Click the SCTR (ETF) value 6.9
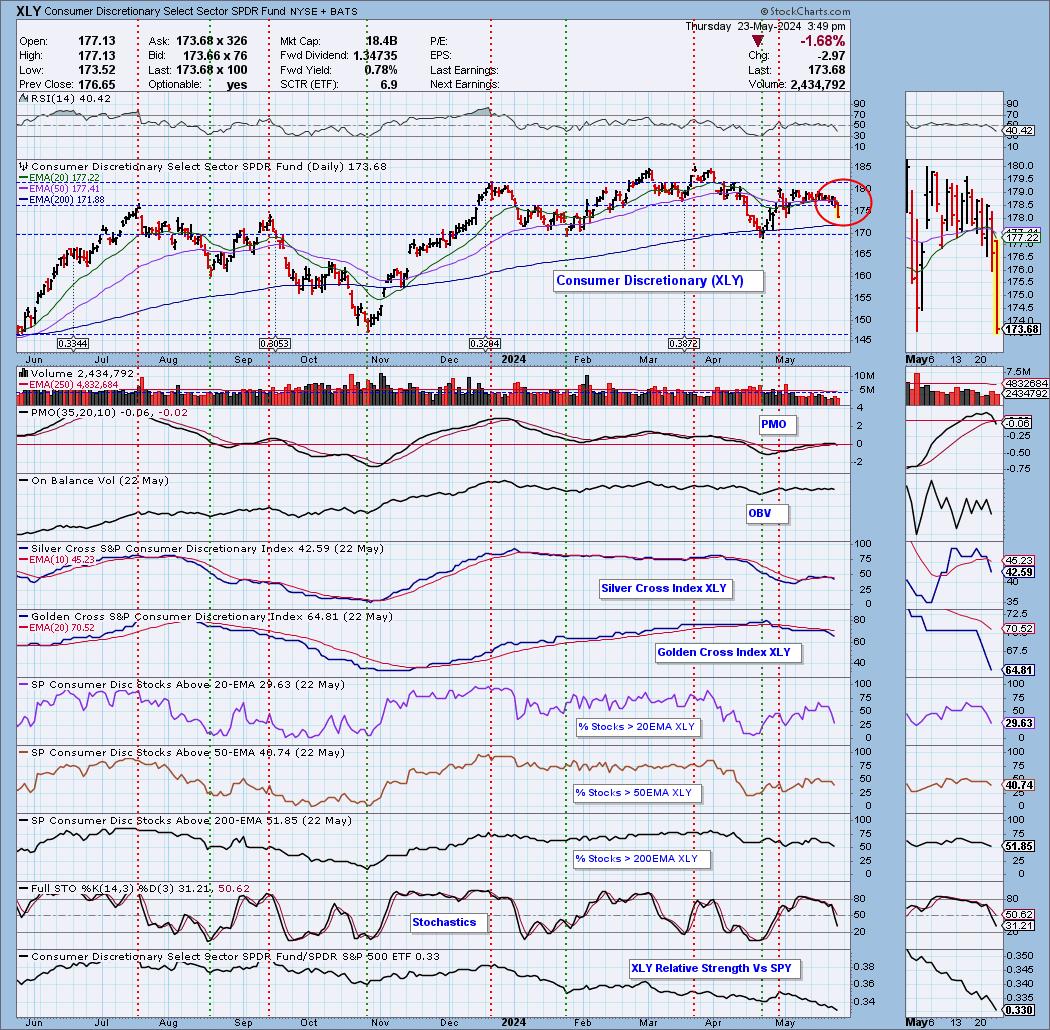 pos(388,84)
